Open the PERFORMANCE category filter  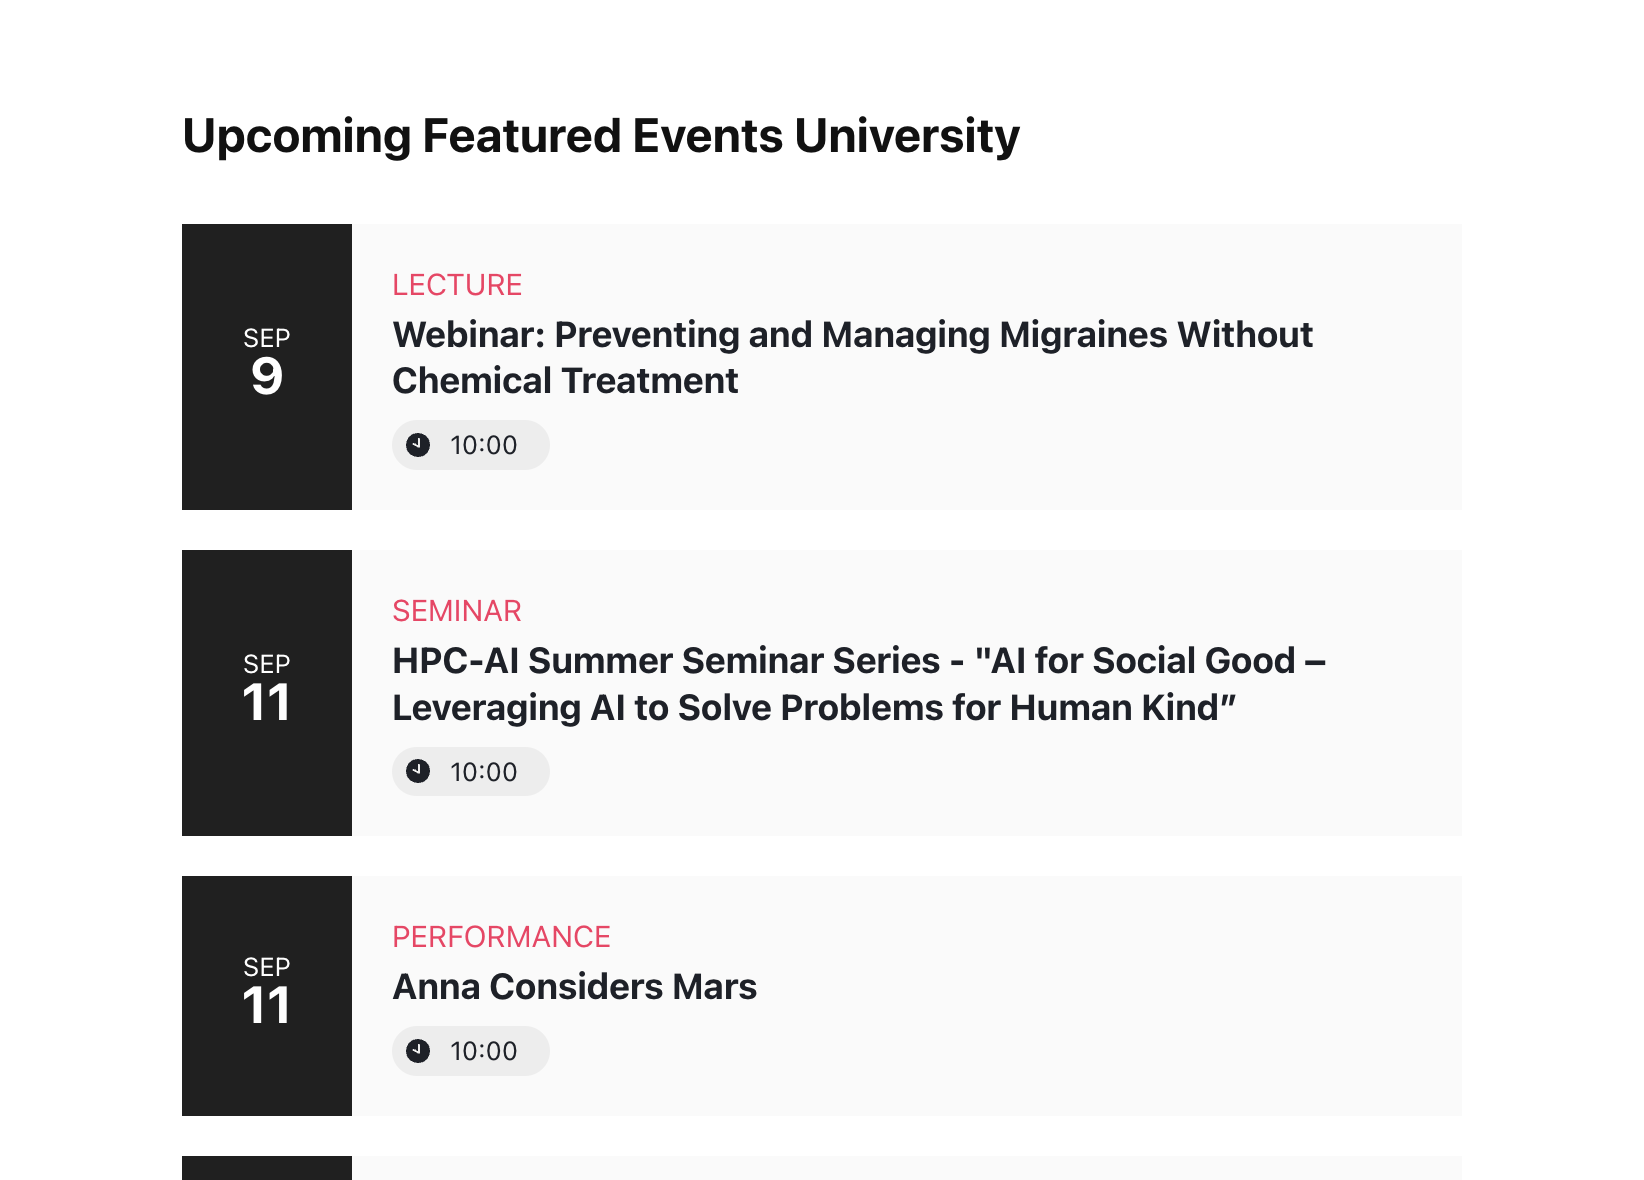(x=501, y=937)
